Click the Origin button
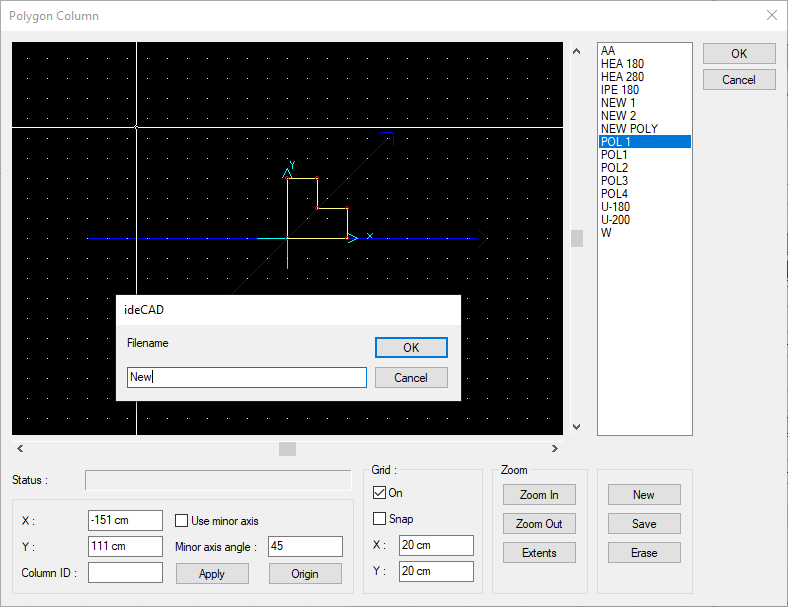 [305, 574]
